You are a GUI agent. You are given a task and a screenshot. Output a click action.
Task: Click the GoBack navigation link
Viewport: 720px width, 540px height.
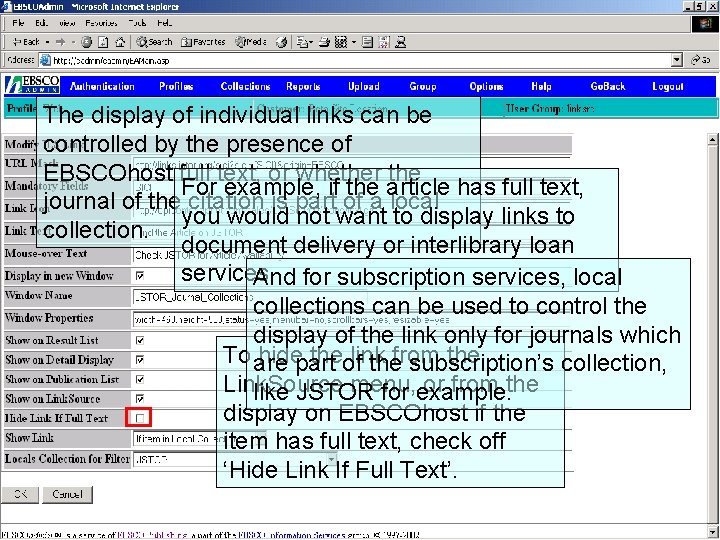tap(608, 86)
